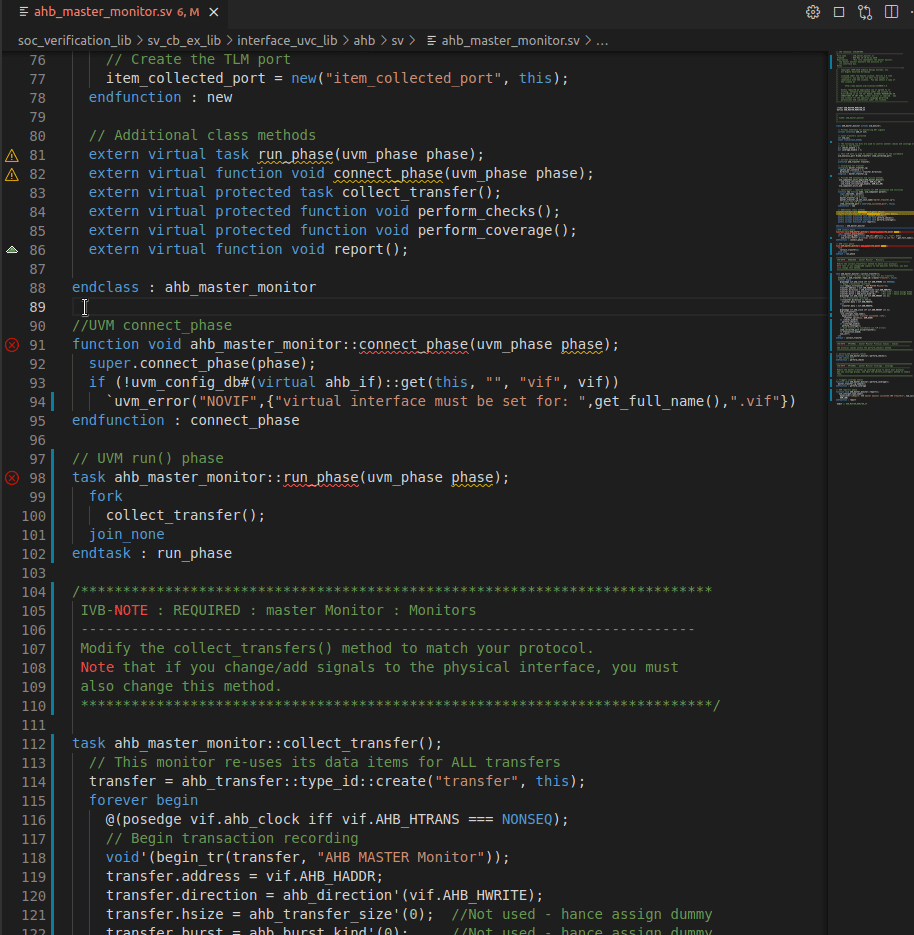Click the red error icon on line 98
The height and width of the screenshot is (935, 914).
point(11,477)
